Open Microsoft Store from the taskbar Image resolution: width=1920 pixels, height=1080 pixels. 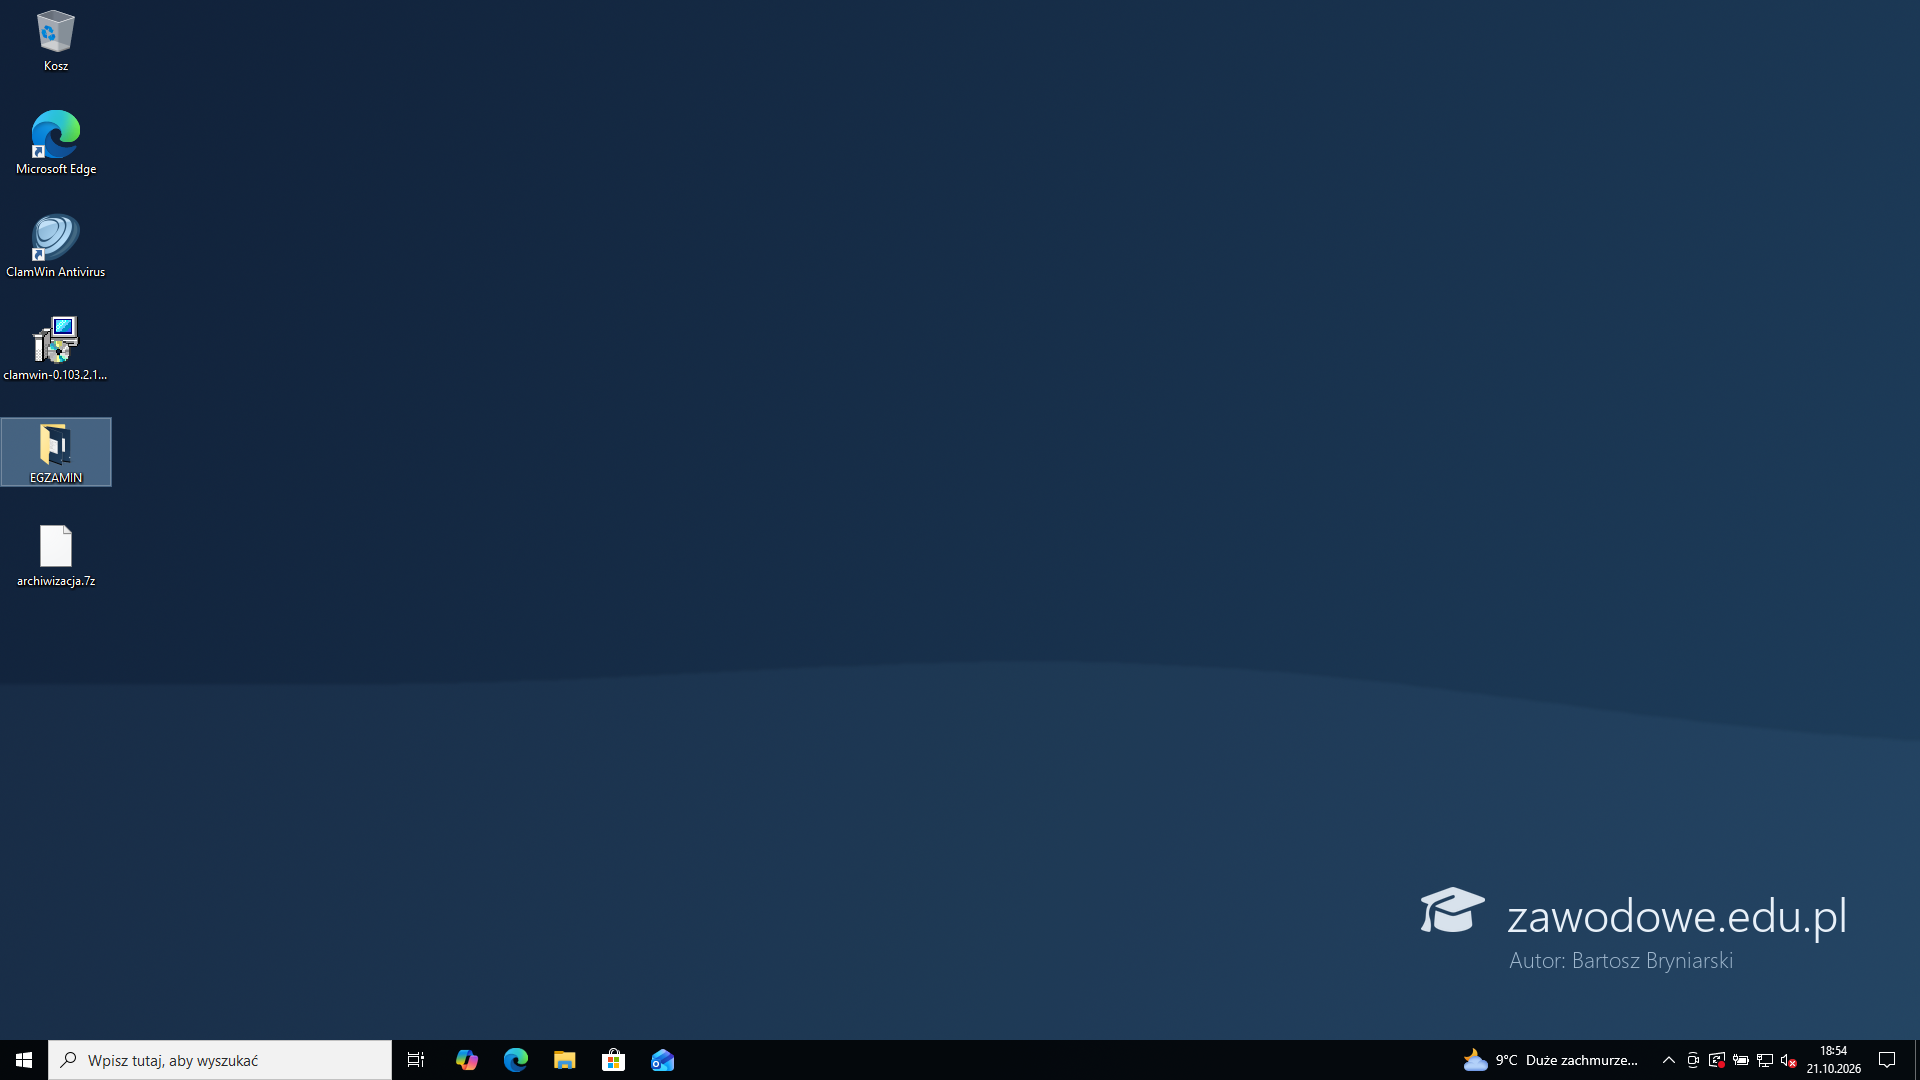[x=613, y=1060]
